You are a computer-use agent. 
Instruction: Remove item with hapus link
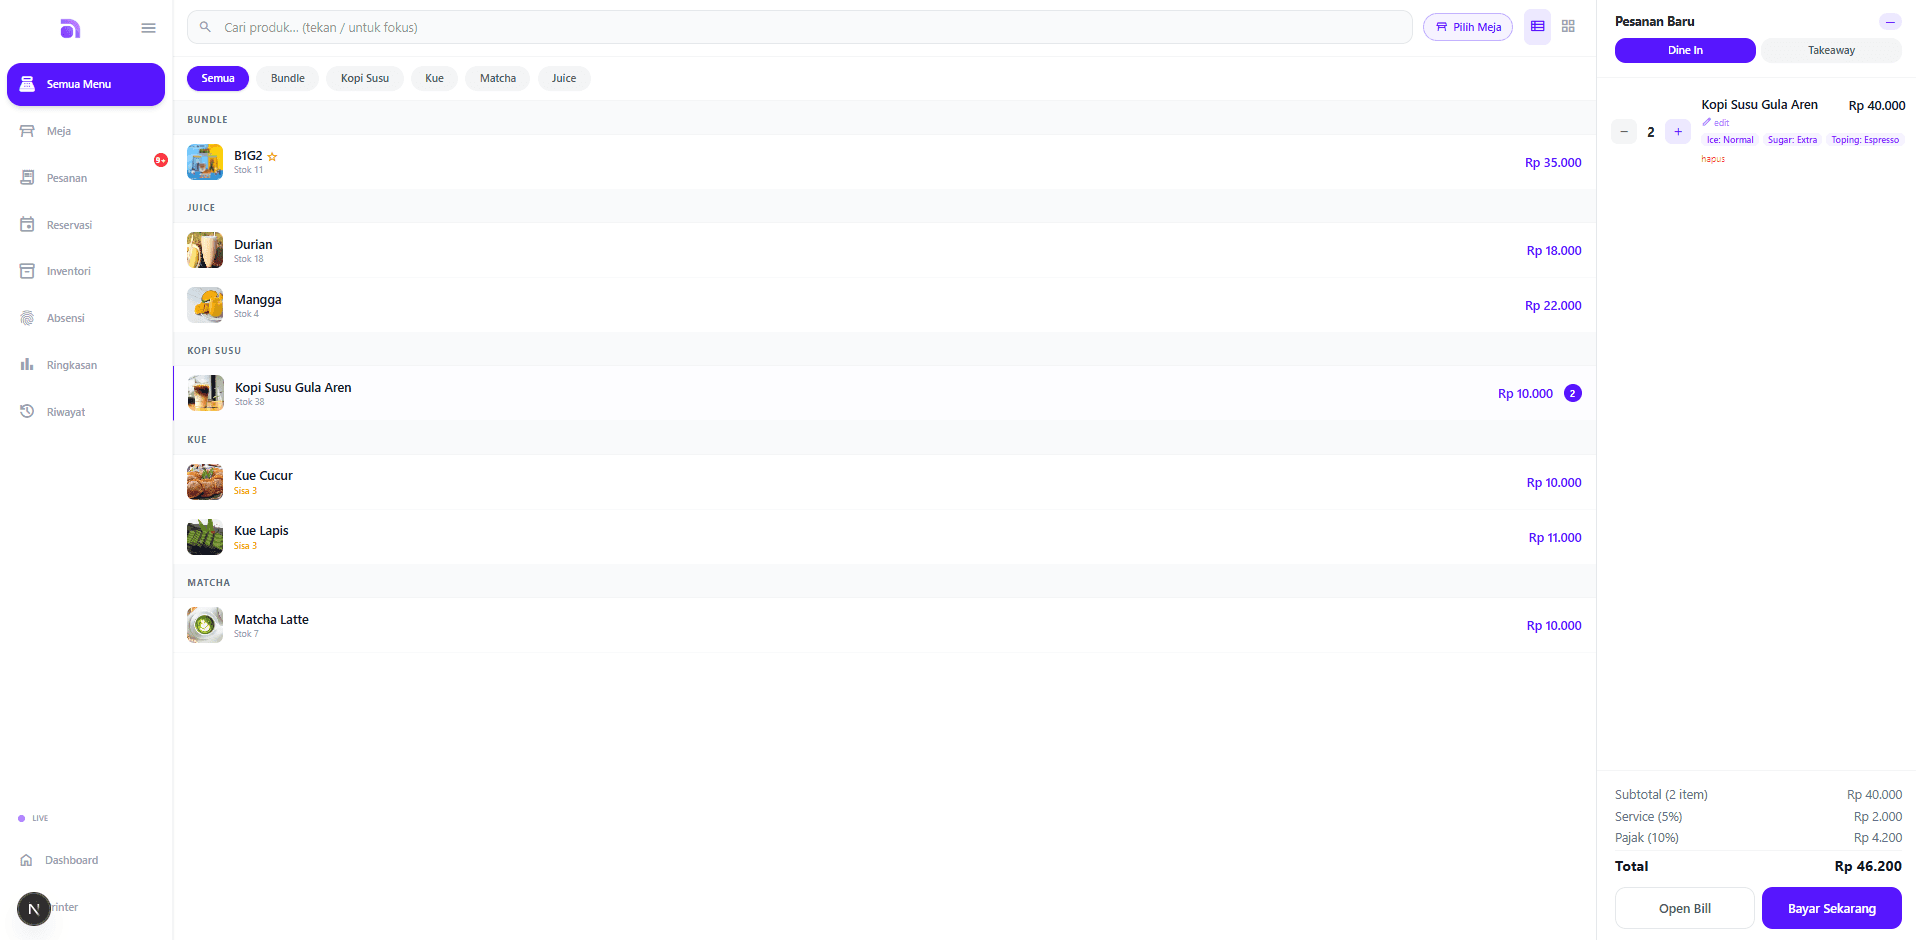pyautogui.click(x=1713, y=159)
